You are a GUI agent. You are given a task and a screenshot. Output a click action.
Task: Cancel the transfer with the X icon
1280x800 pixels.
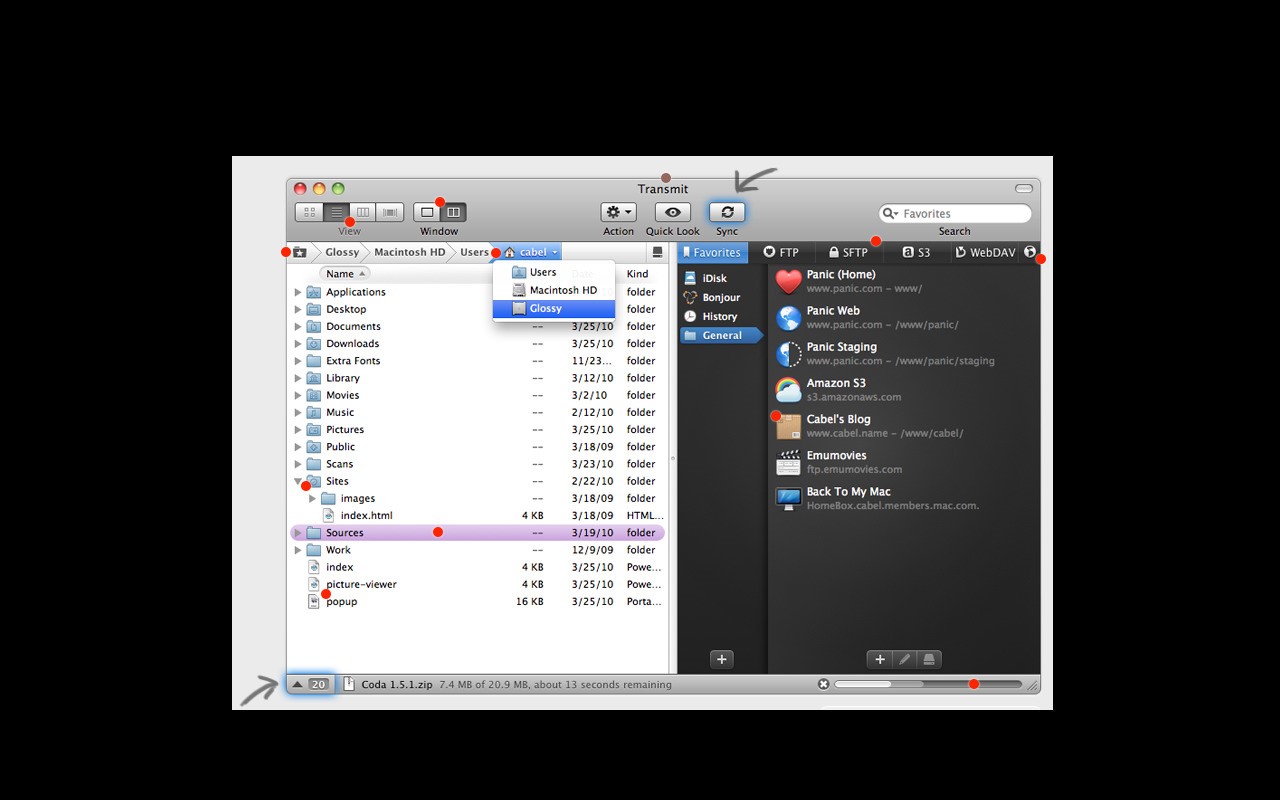pyautogui.click(x=823, y=684)
